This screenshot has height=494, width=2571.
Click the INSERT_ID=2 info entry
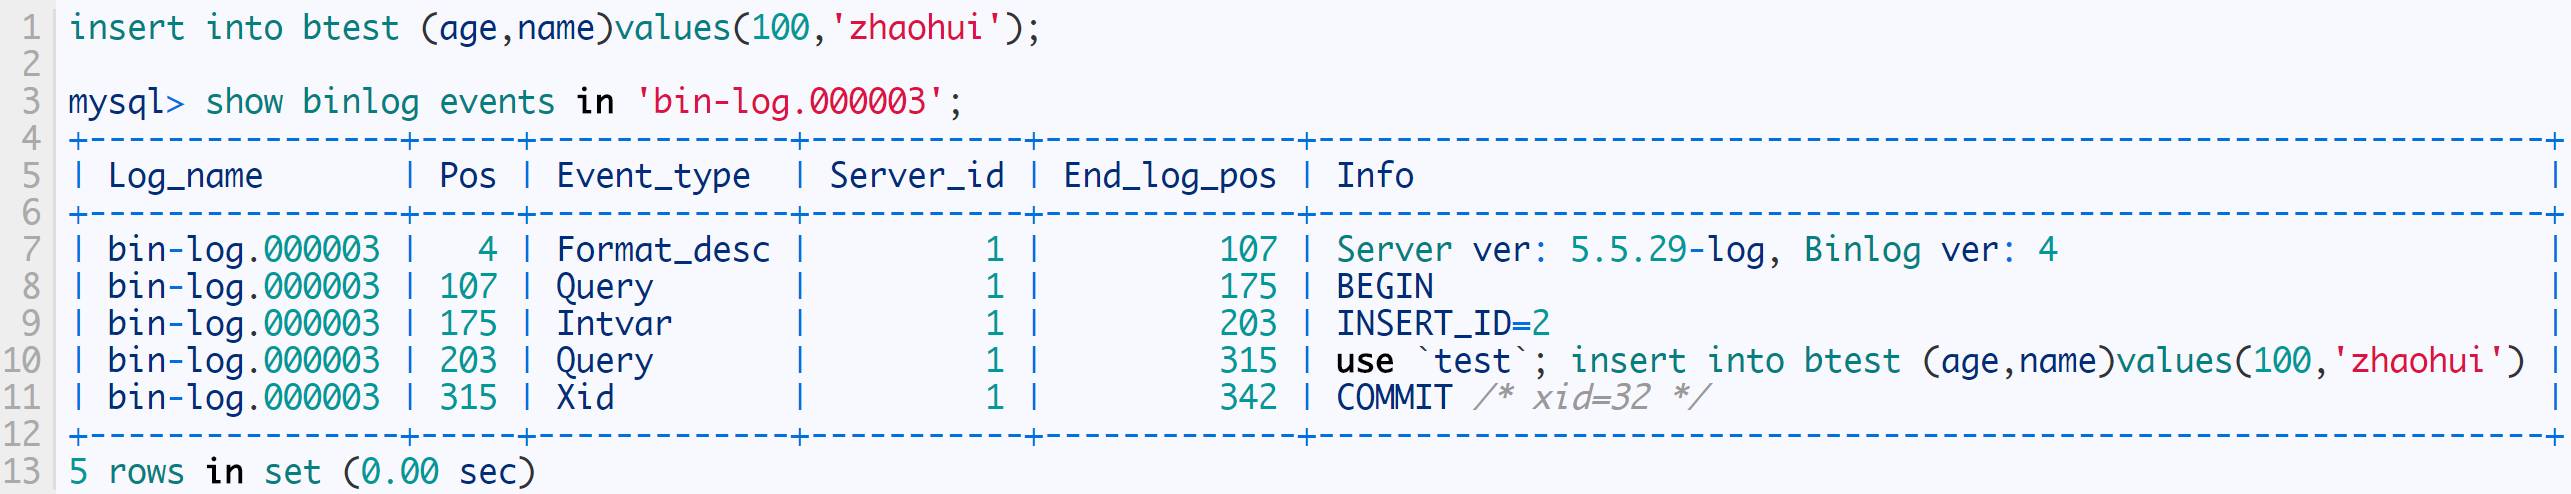point(1443,323)
